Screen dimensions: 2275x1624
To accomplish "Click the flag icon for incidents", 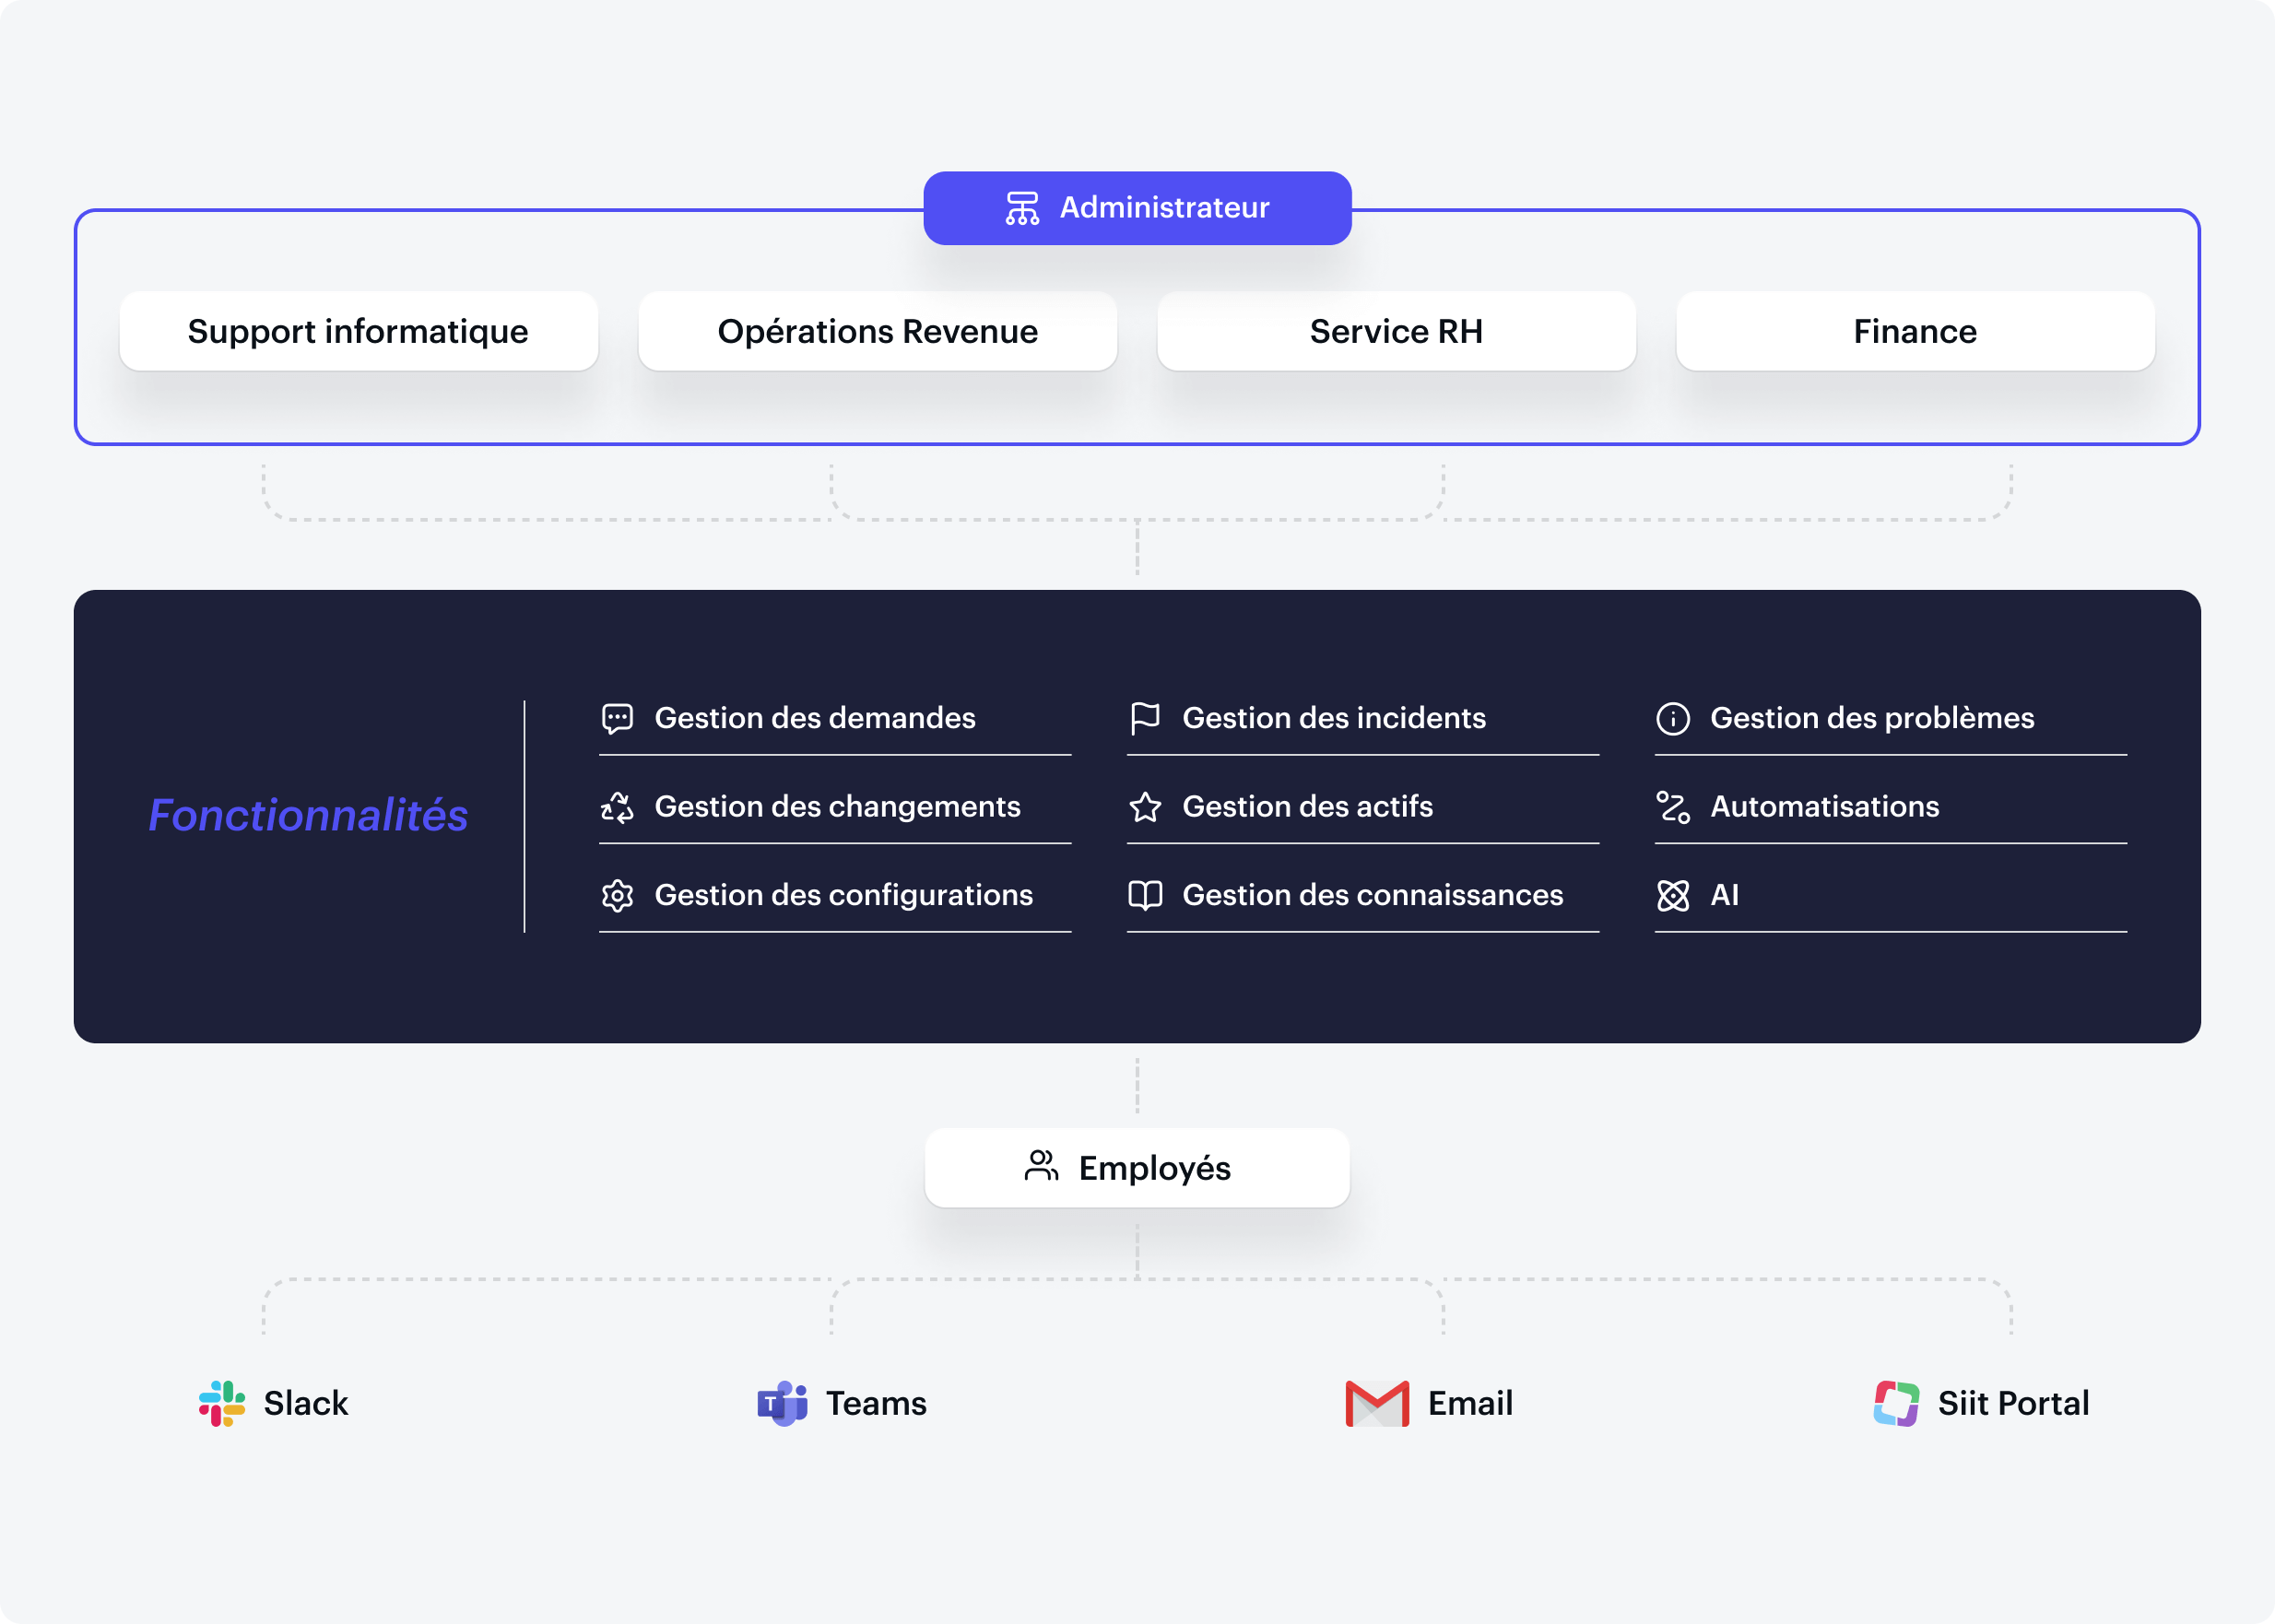I will point(1144,718).
